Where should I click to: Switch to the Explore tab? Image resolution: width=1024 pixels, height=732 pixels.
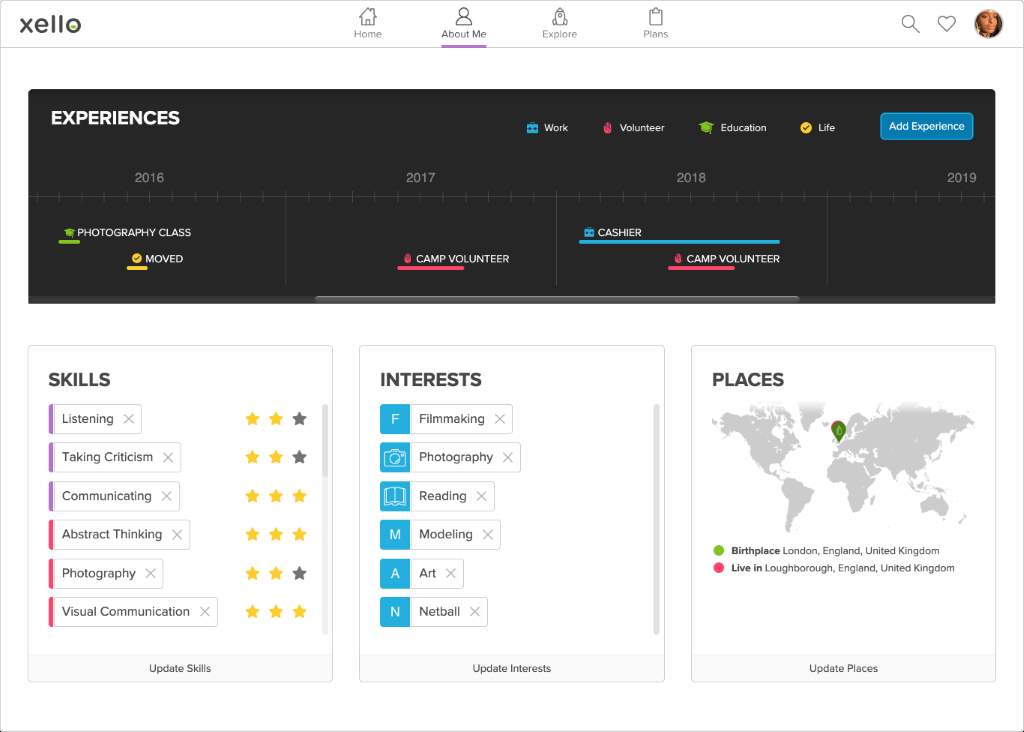click(559, 22)
